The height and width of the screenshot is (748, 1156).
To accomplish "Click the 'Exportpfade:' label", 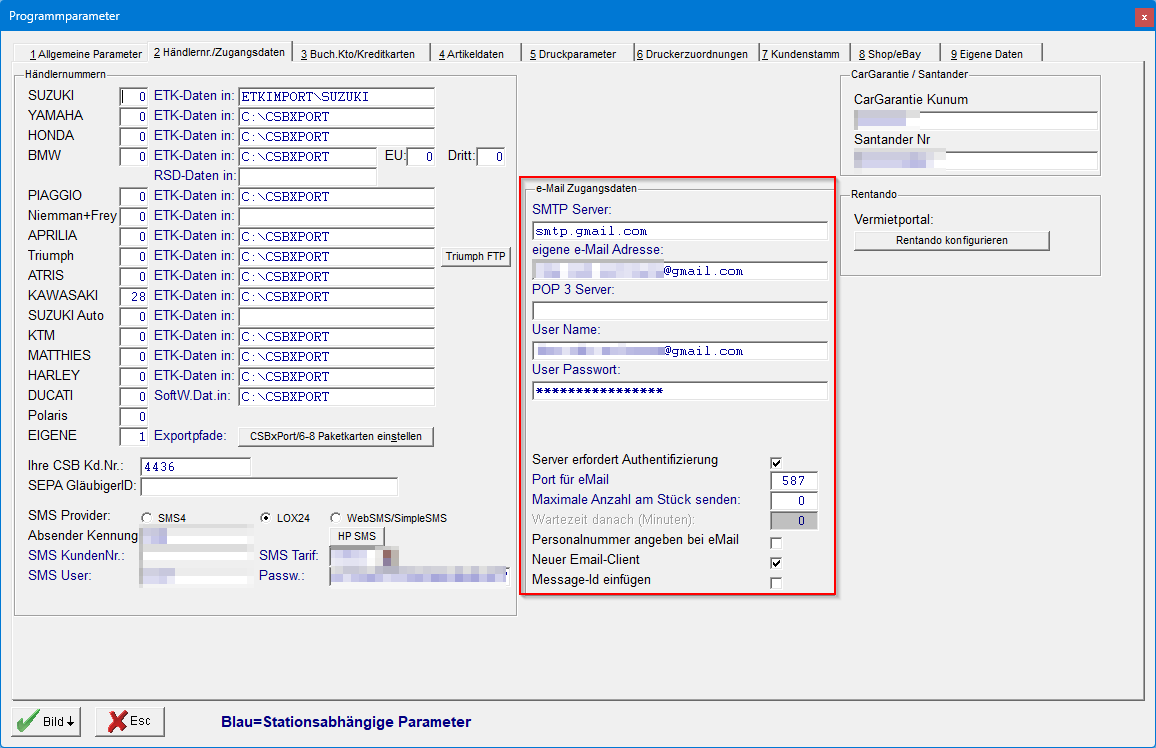I will click(190, 436).
